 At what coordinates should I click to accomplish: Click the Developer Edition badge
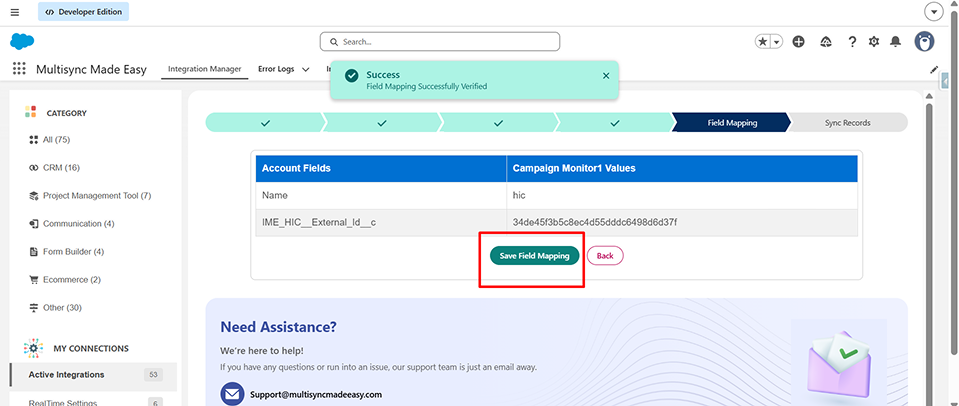pyautogui.click(x=83, y=12)
